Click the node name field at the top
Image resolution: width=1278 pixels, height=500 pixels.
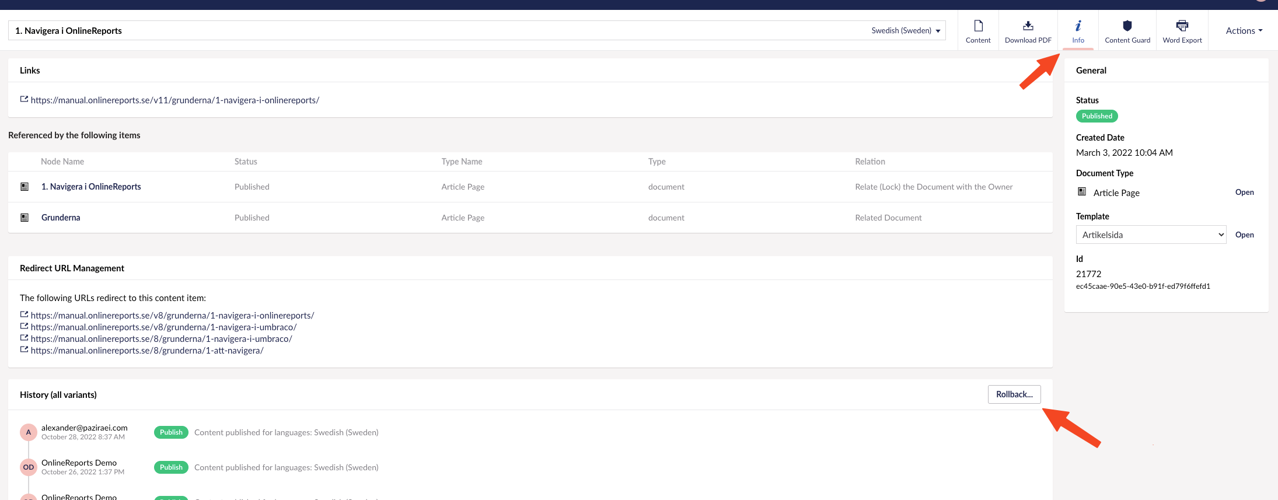[x=430, y=31]
